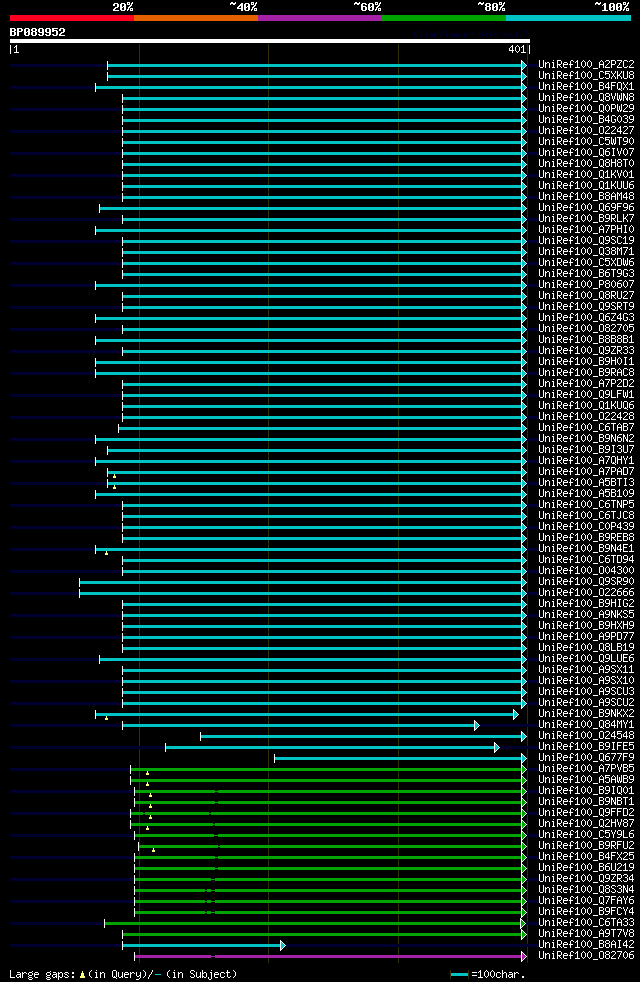The image size is (640, 982).
Task: Select the UniRef100_B9FCY4 label
Action: coord(586,911)
